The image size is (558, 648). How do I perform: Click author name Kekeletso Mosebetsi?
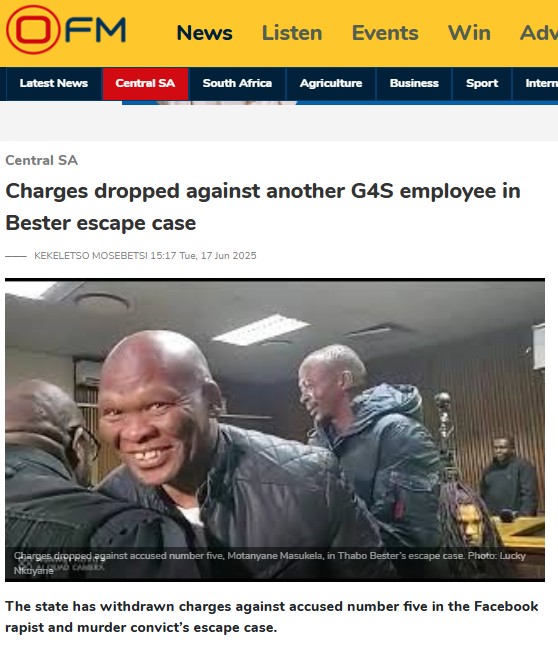pyautogui.click(x=91, y=256)
